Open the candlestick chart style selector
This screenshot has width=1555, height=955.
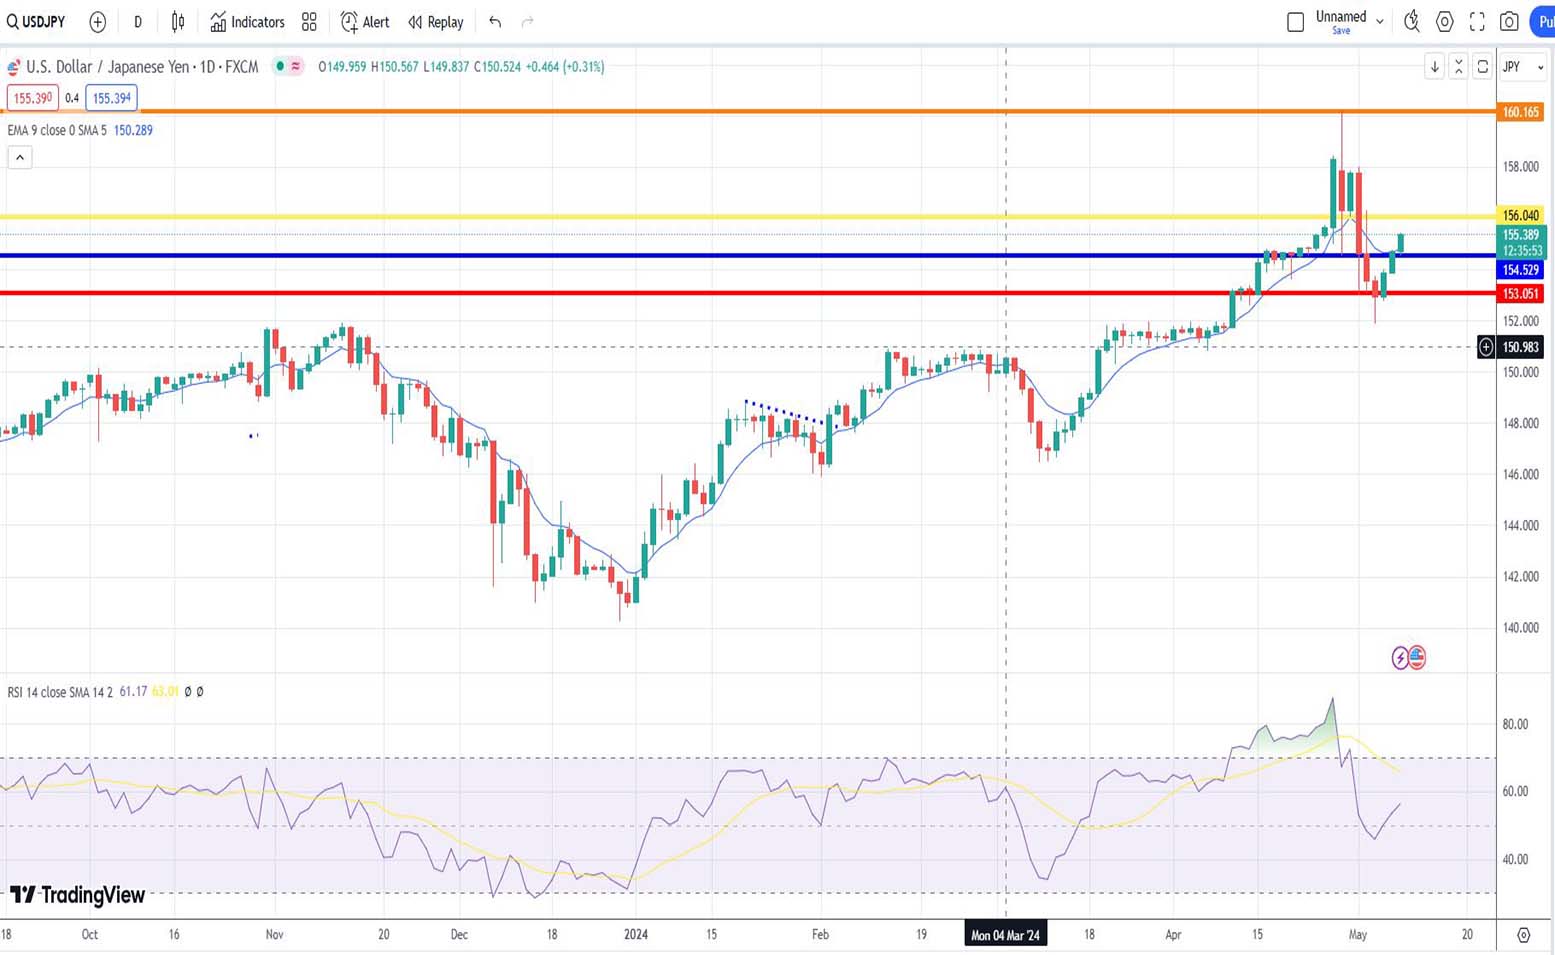(x=178, y=22)
